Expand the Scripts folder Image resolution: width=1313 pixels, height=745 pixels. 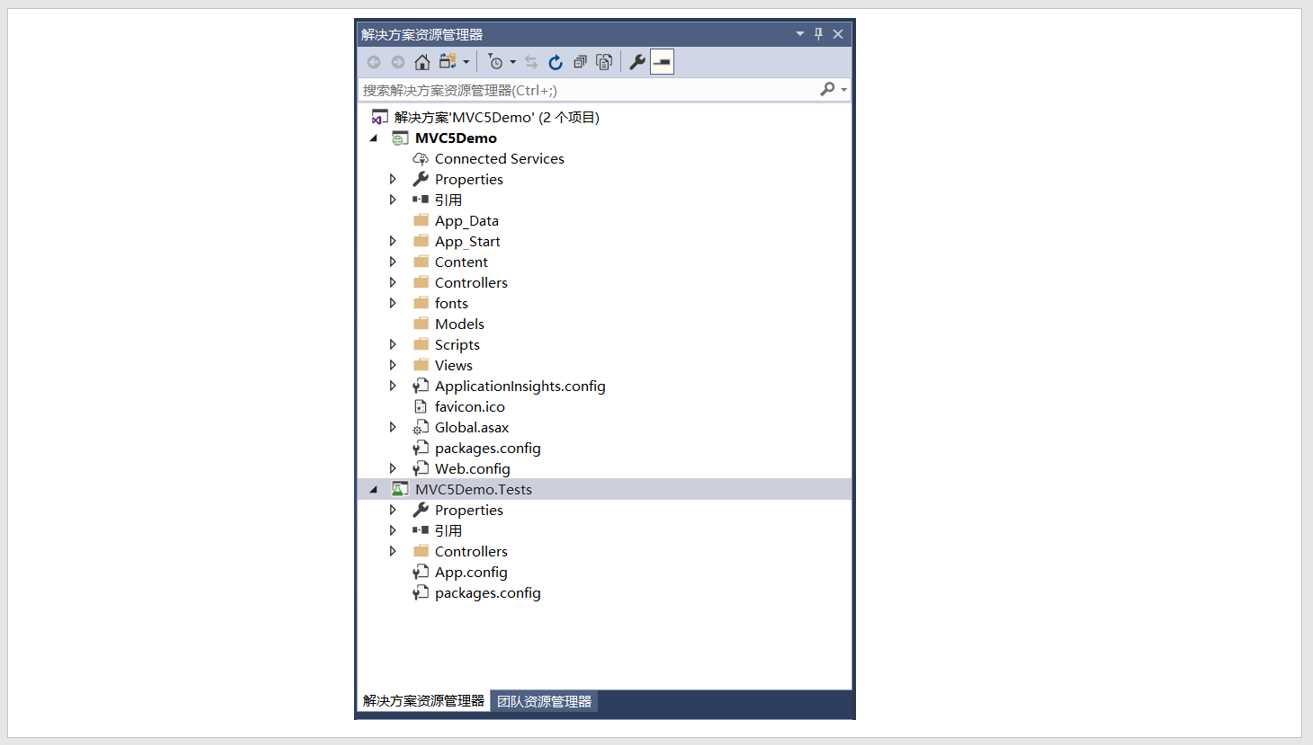click(x=393, y=345)
